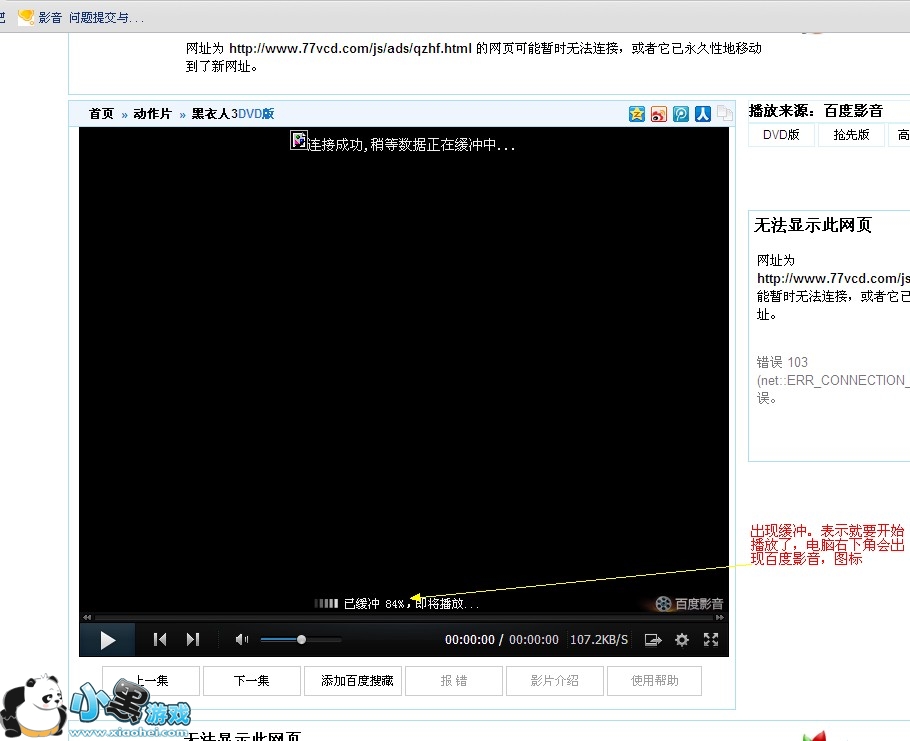The image size is (910, 741).
Task: Switch to the 抢先版 source tab
Action: tap(850, 135)
